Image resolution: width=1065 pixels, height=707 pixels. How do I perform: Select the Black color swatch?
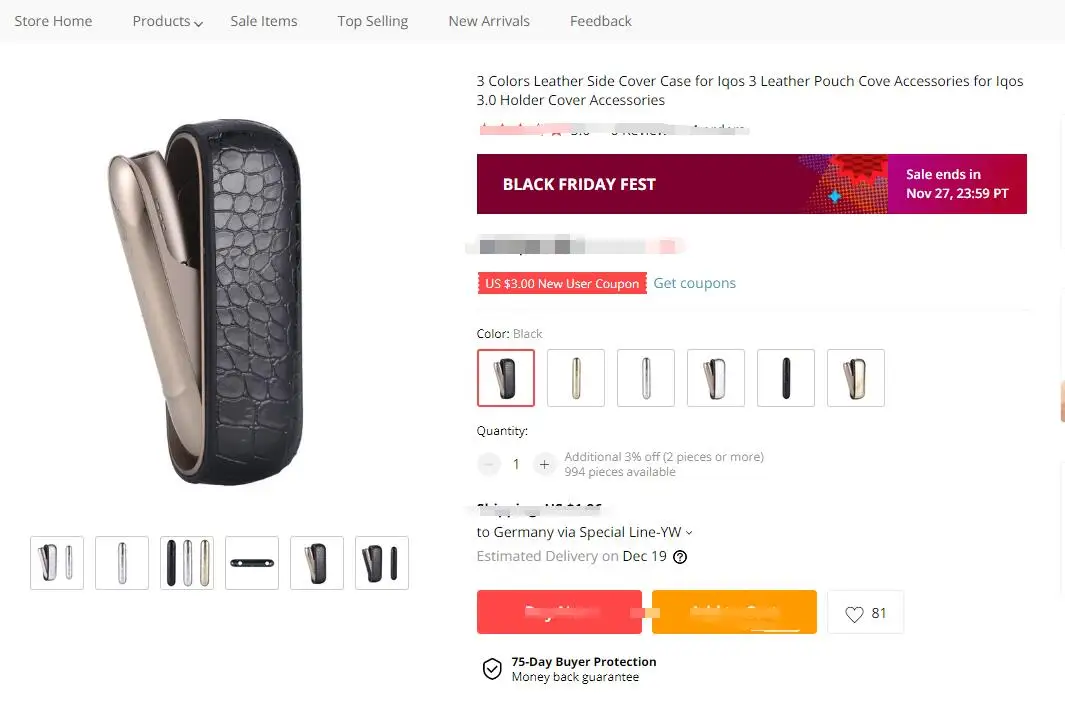[506, 378]
